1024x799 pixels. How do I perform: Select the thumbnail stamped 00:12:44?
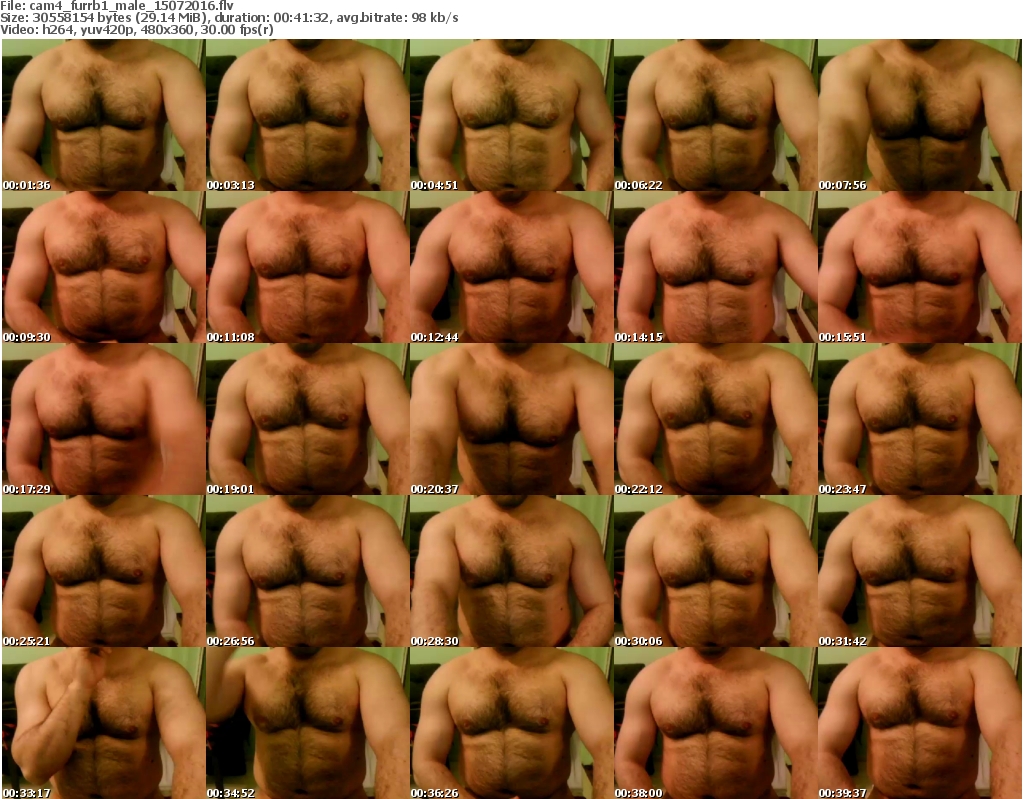click(511, 267)
